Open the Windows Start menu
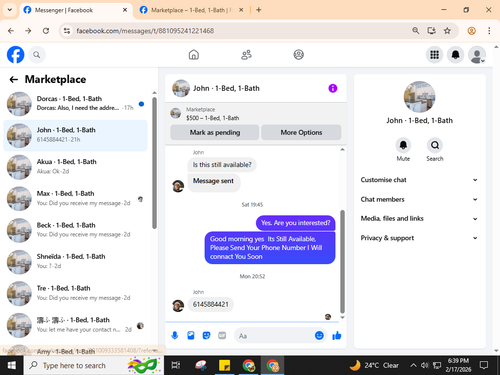This screenshot has width=500, height=375. coord(11,365)
